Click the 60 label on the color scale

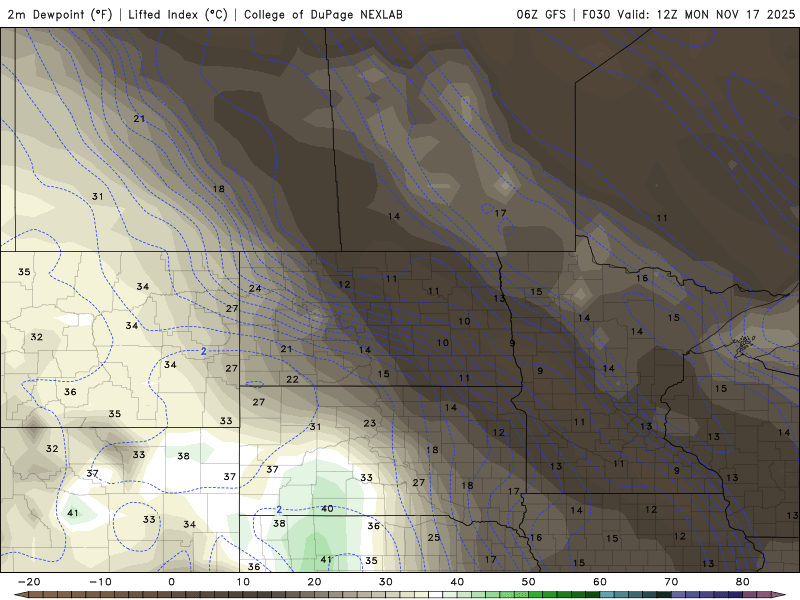coord(599,582)
